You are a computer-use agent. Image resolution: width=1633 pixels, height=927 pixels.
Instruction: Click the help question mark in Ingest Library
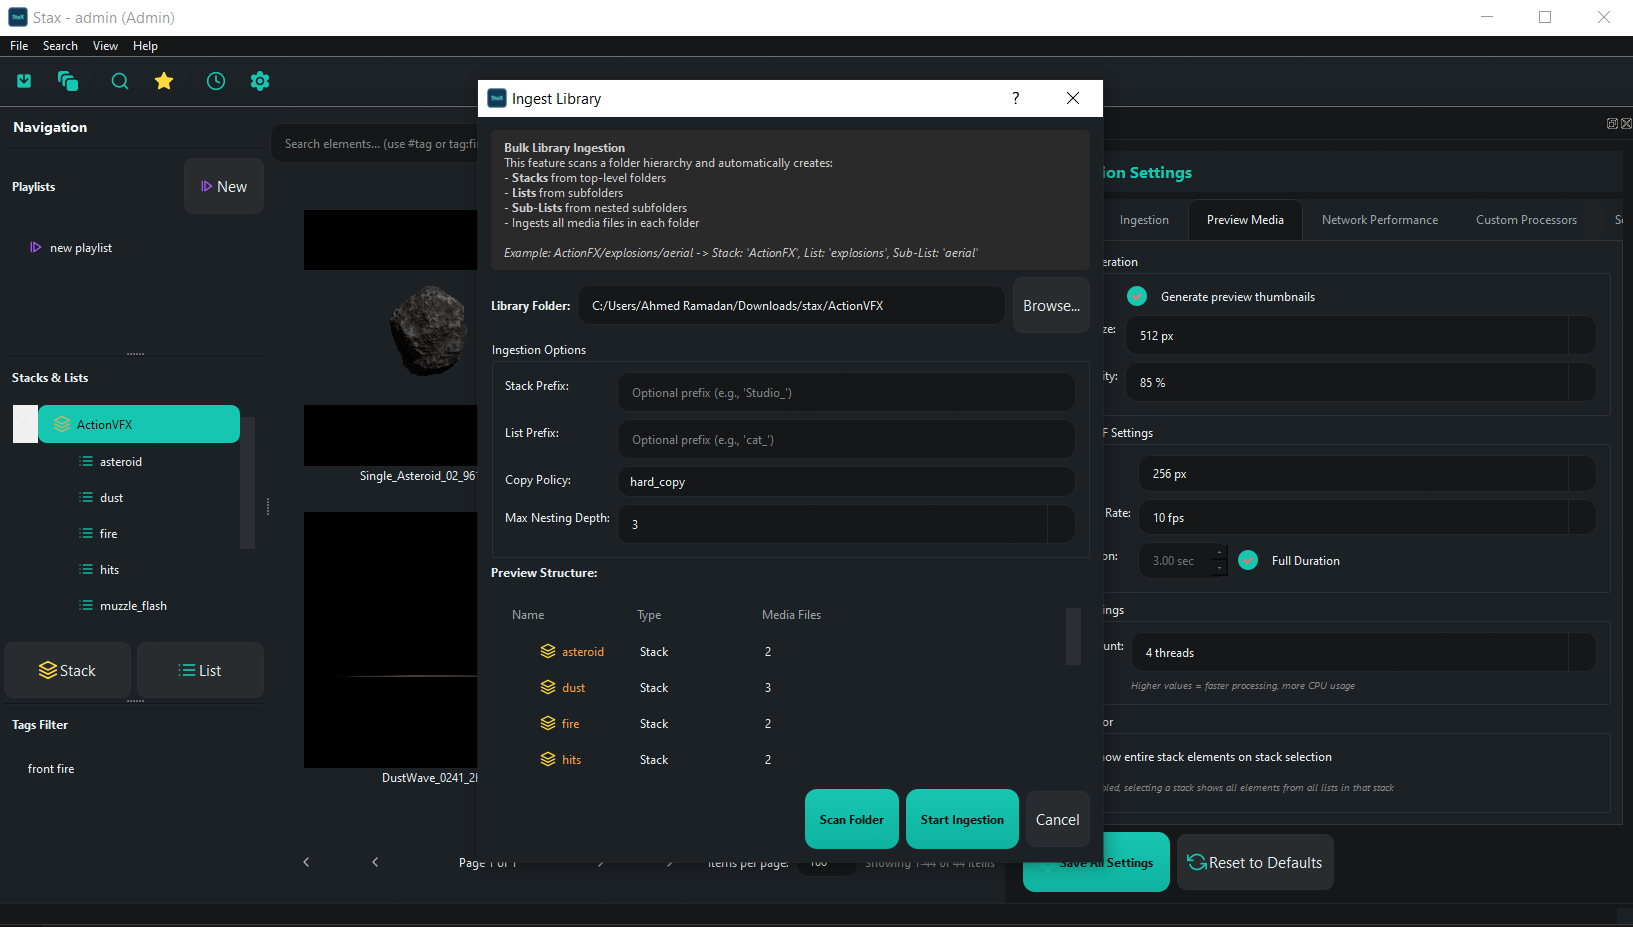(x=1015, y=98)
